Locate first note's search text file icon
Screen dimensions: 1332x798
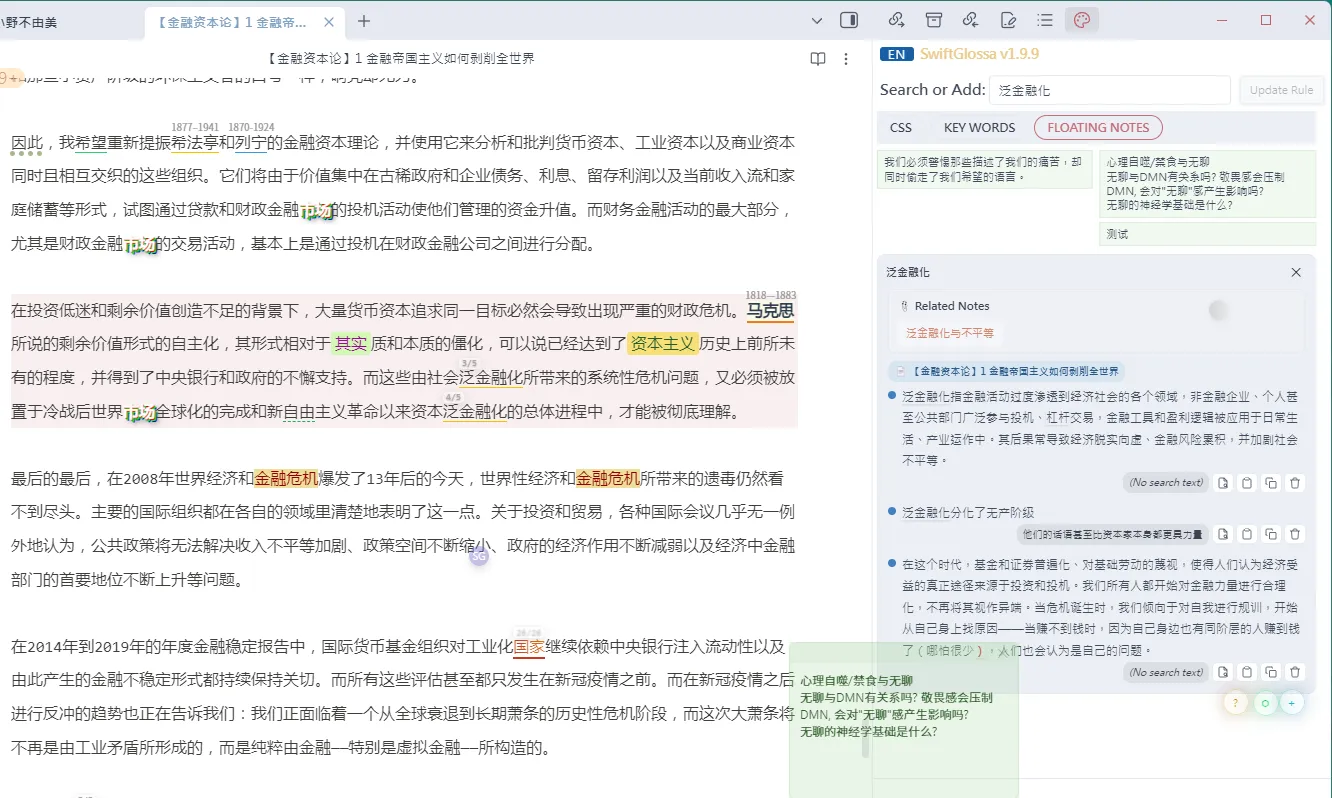tap(1222, 483)
